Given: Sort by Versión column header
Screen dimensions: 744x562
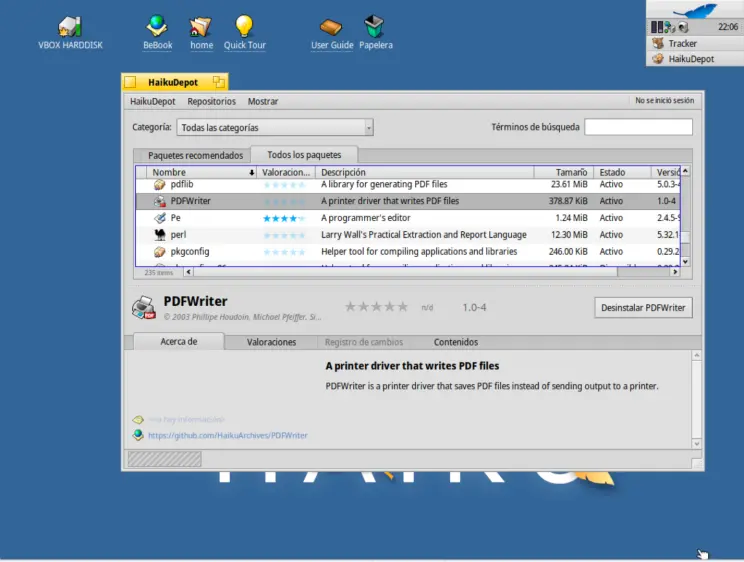Looking at the screenshot, I should pos(666,172).
